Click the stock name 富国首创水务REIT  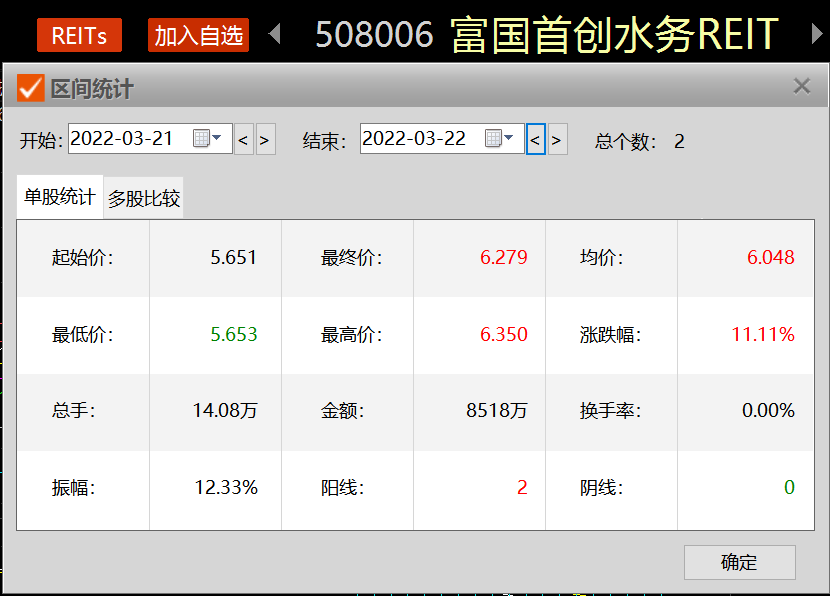point(615,35)
